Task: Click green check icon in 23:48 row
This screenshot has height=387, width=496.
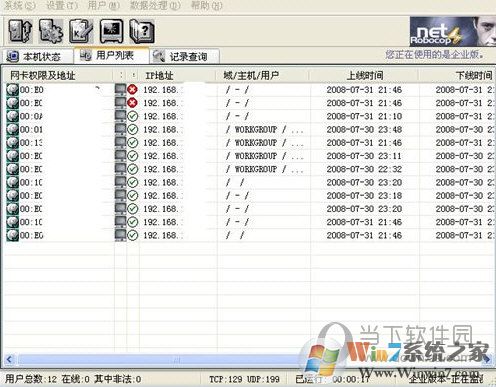Action: coord(133,129)
